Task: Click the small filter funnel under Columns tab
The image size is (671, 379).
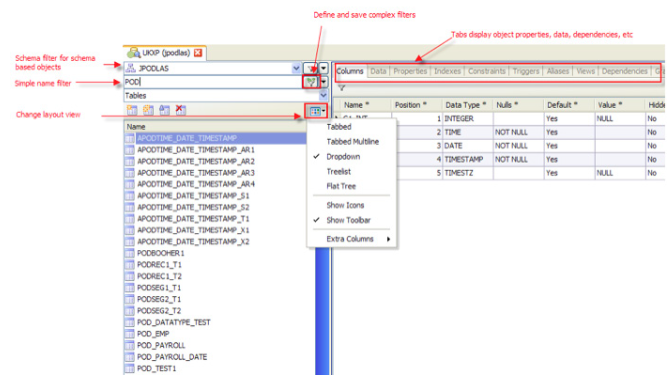Action: tap(341, 88)
